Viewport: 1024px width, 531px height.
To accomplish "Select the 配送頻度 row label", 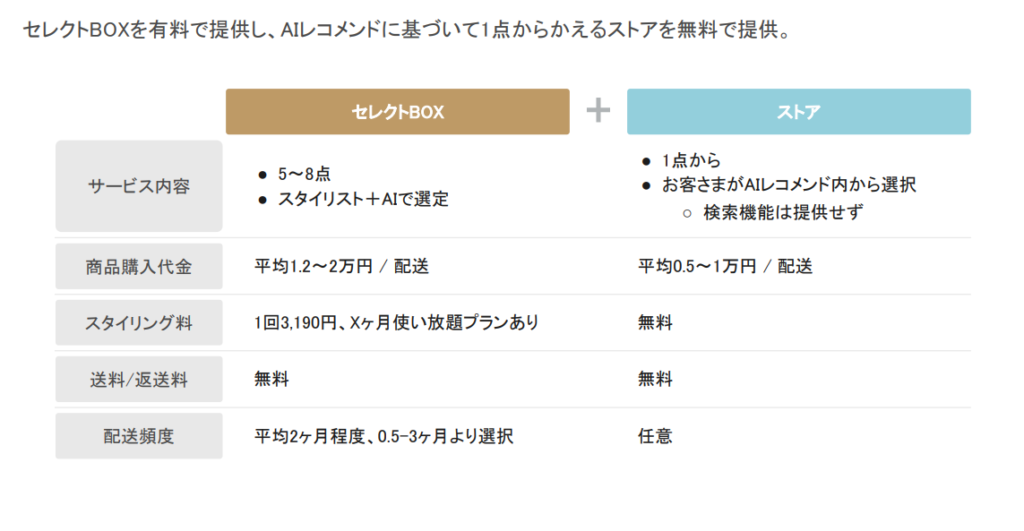I will [138, 436].
